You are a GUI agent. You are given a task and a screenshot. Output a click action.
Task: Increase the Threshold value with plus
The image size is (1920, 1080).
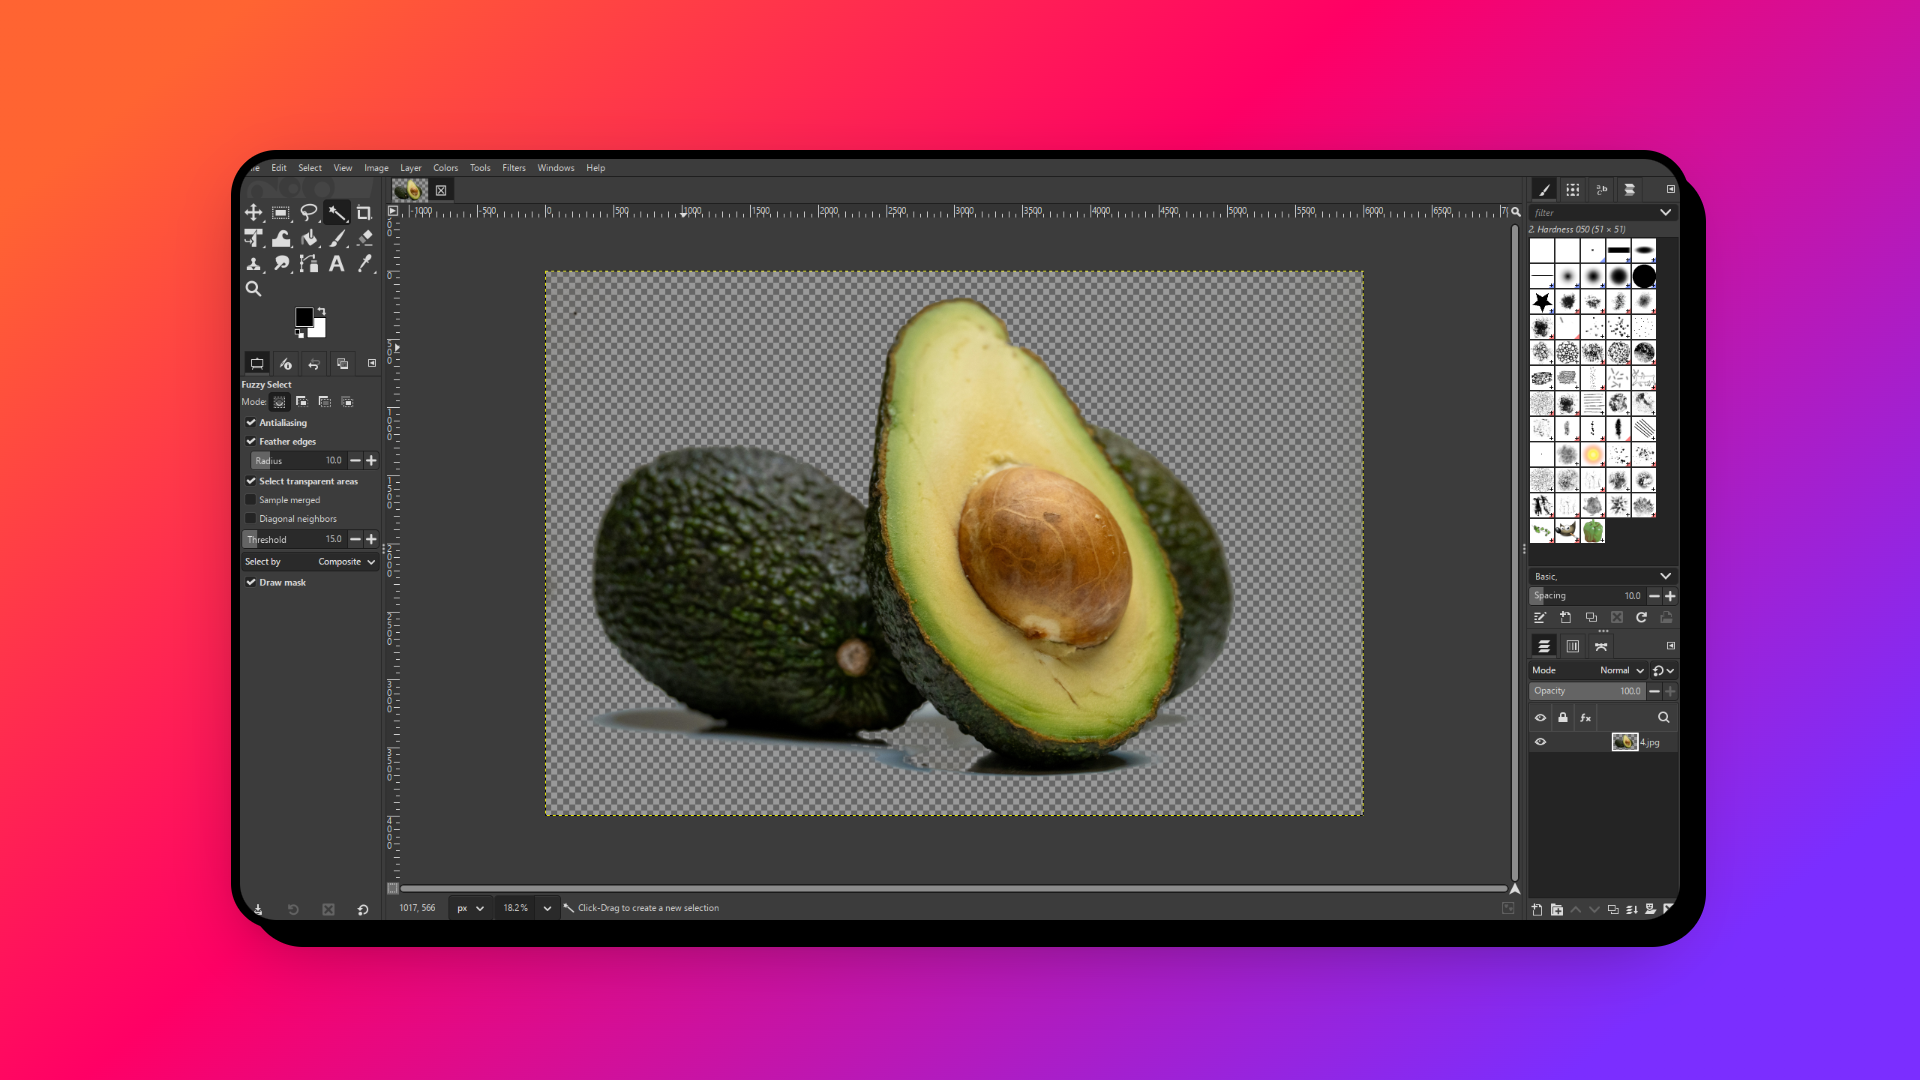coord(372,539)
